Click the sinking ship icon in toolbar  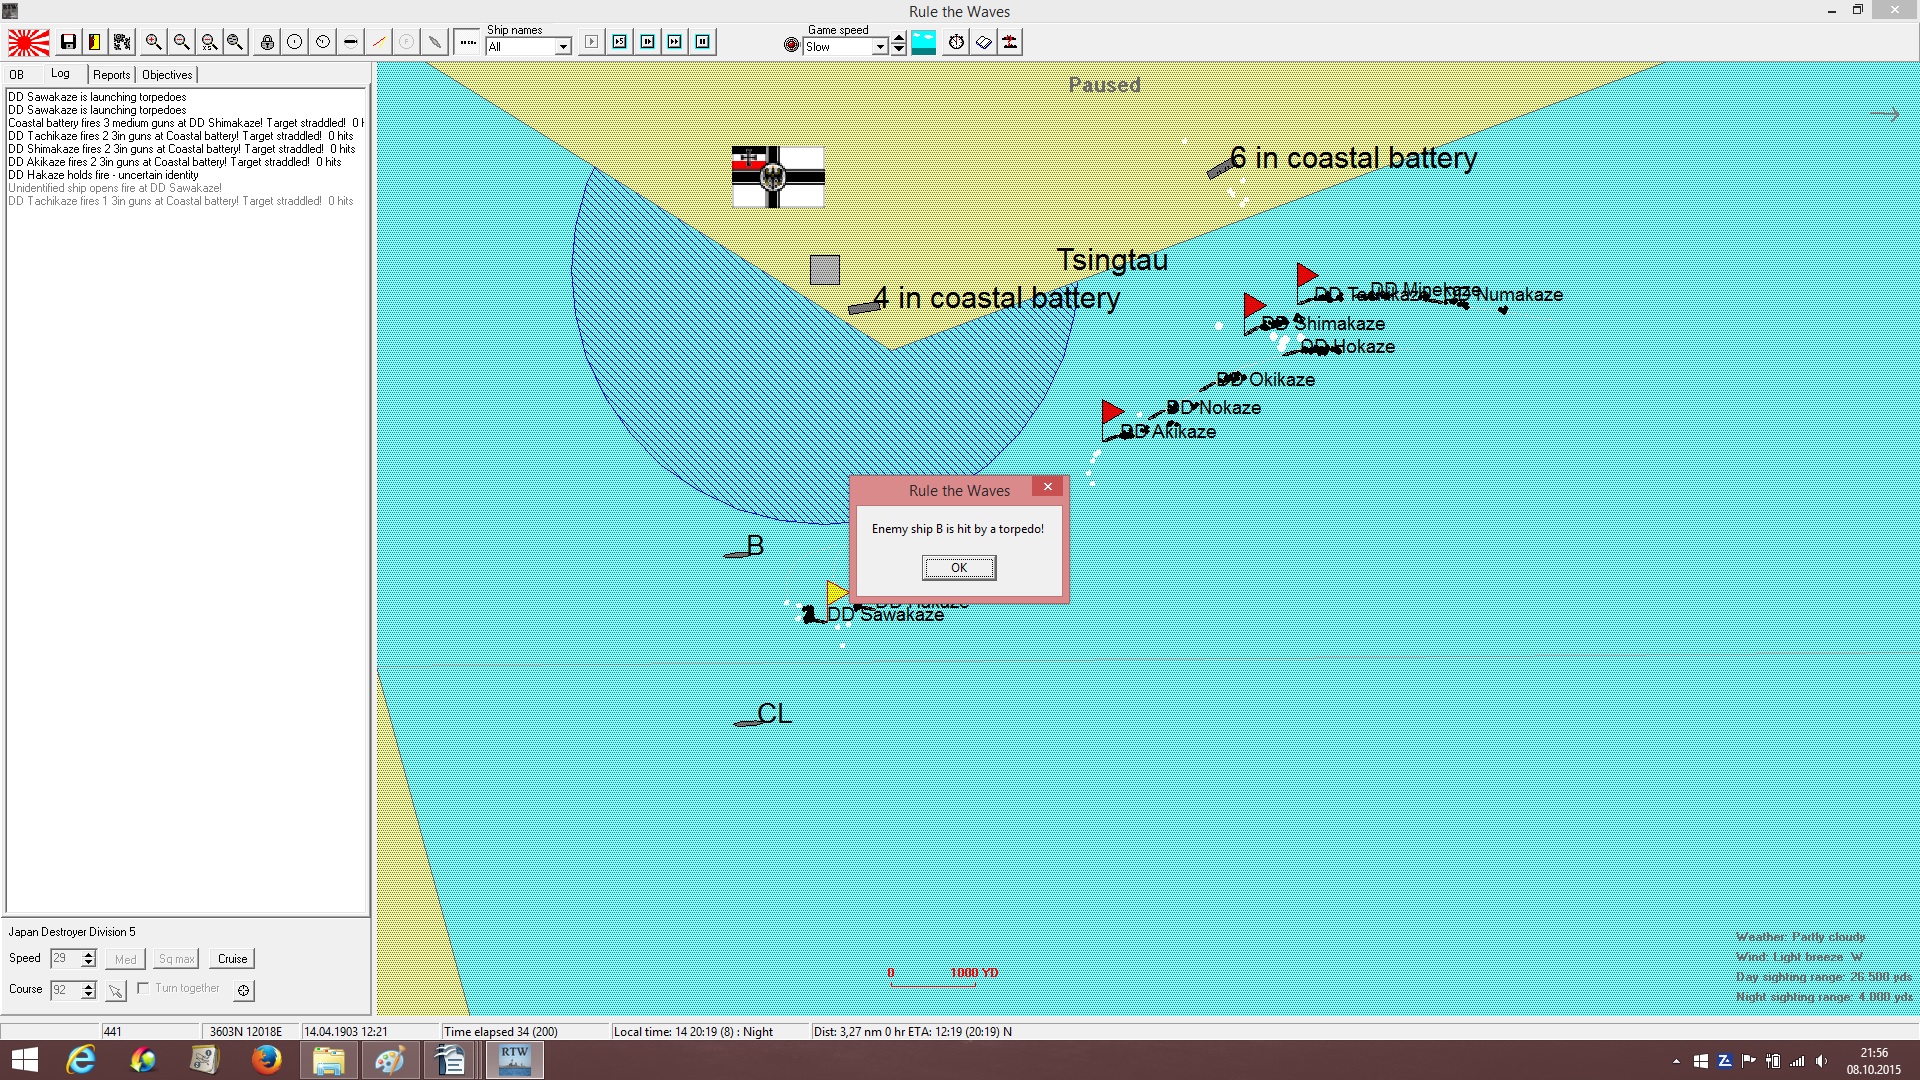click(x=1011, y=42)
